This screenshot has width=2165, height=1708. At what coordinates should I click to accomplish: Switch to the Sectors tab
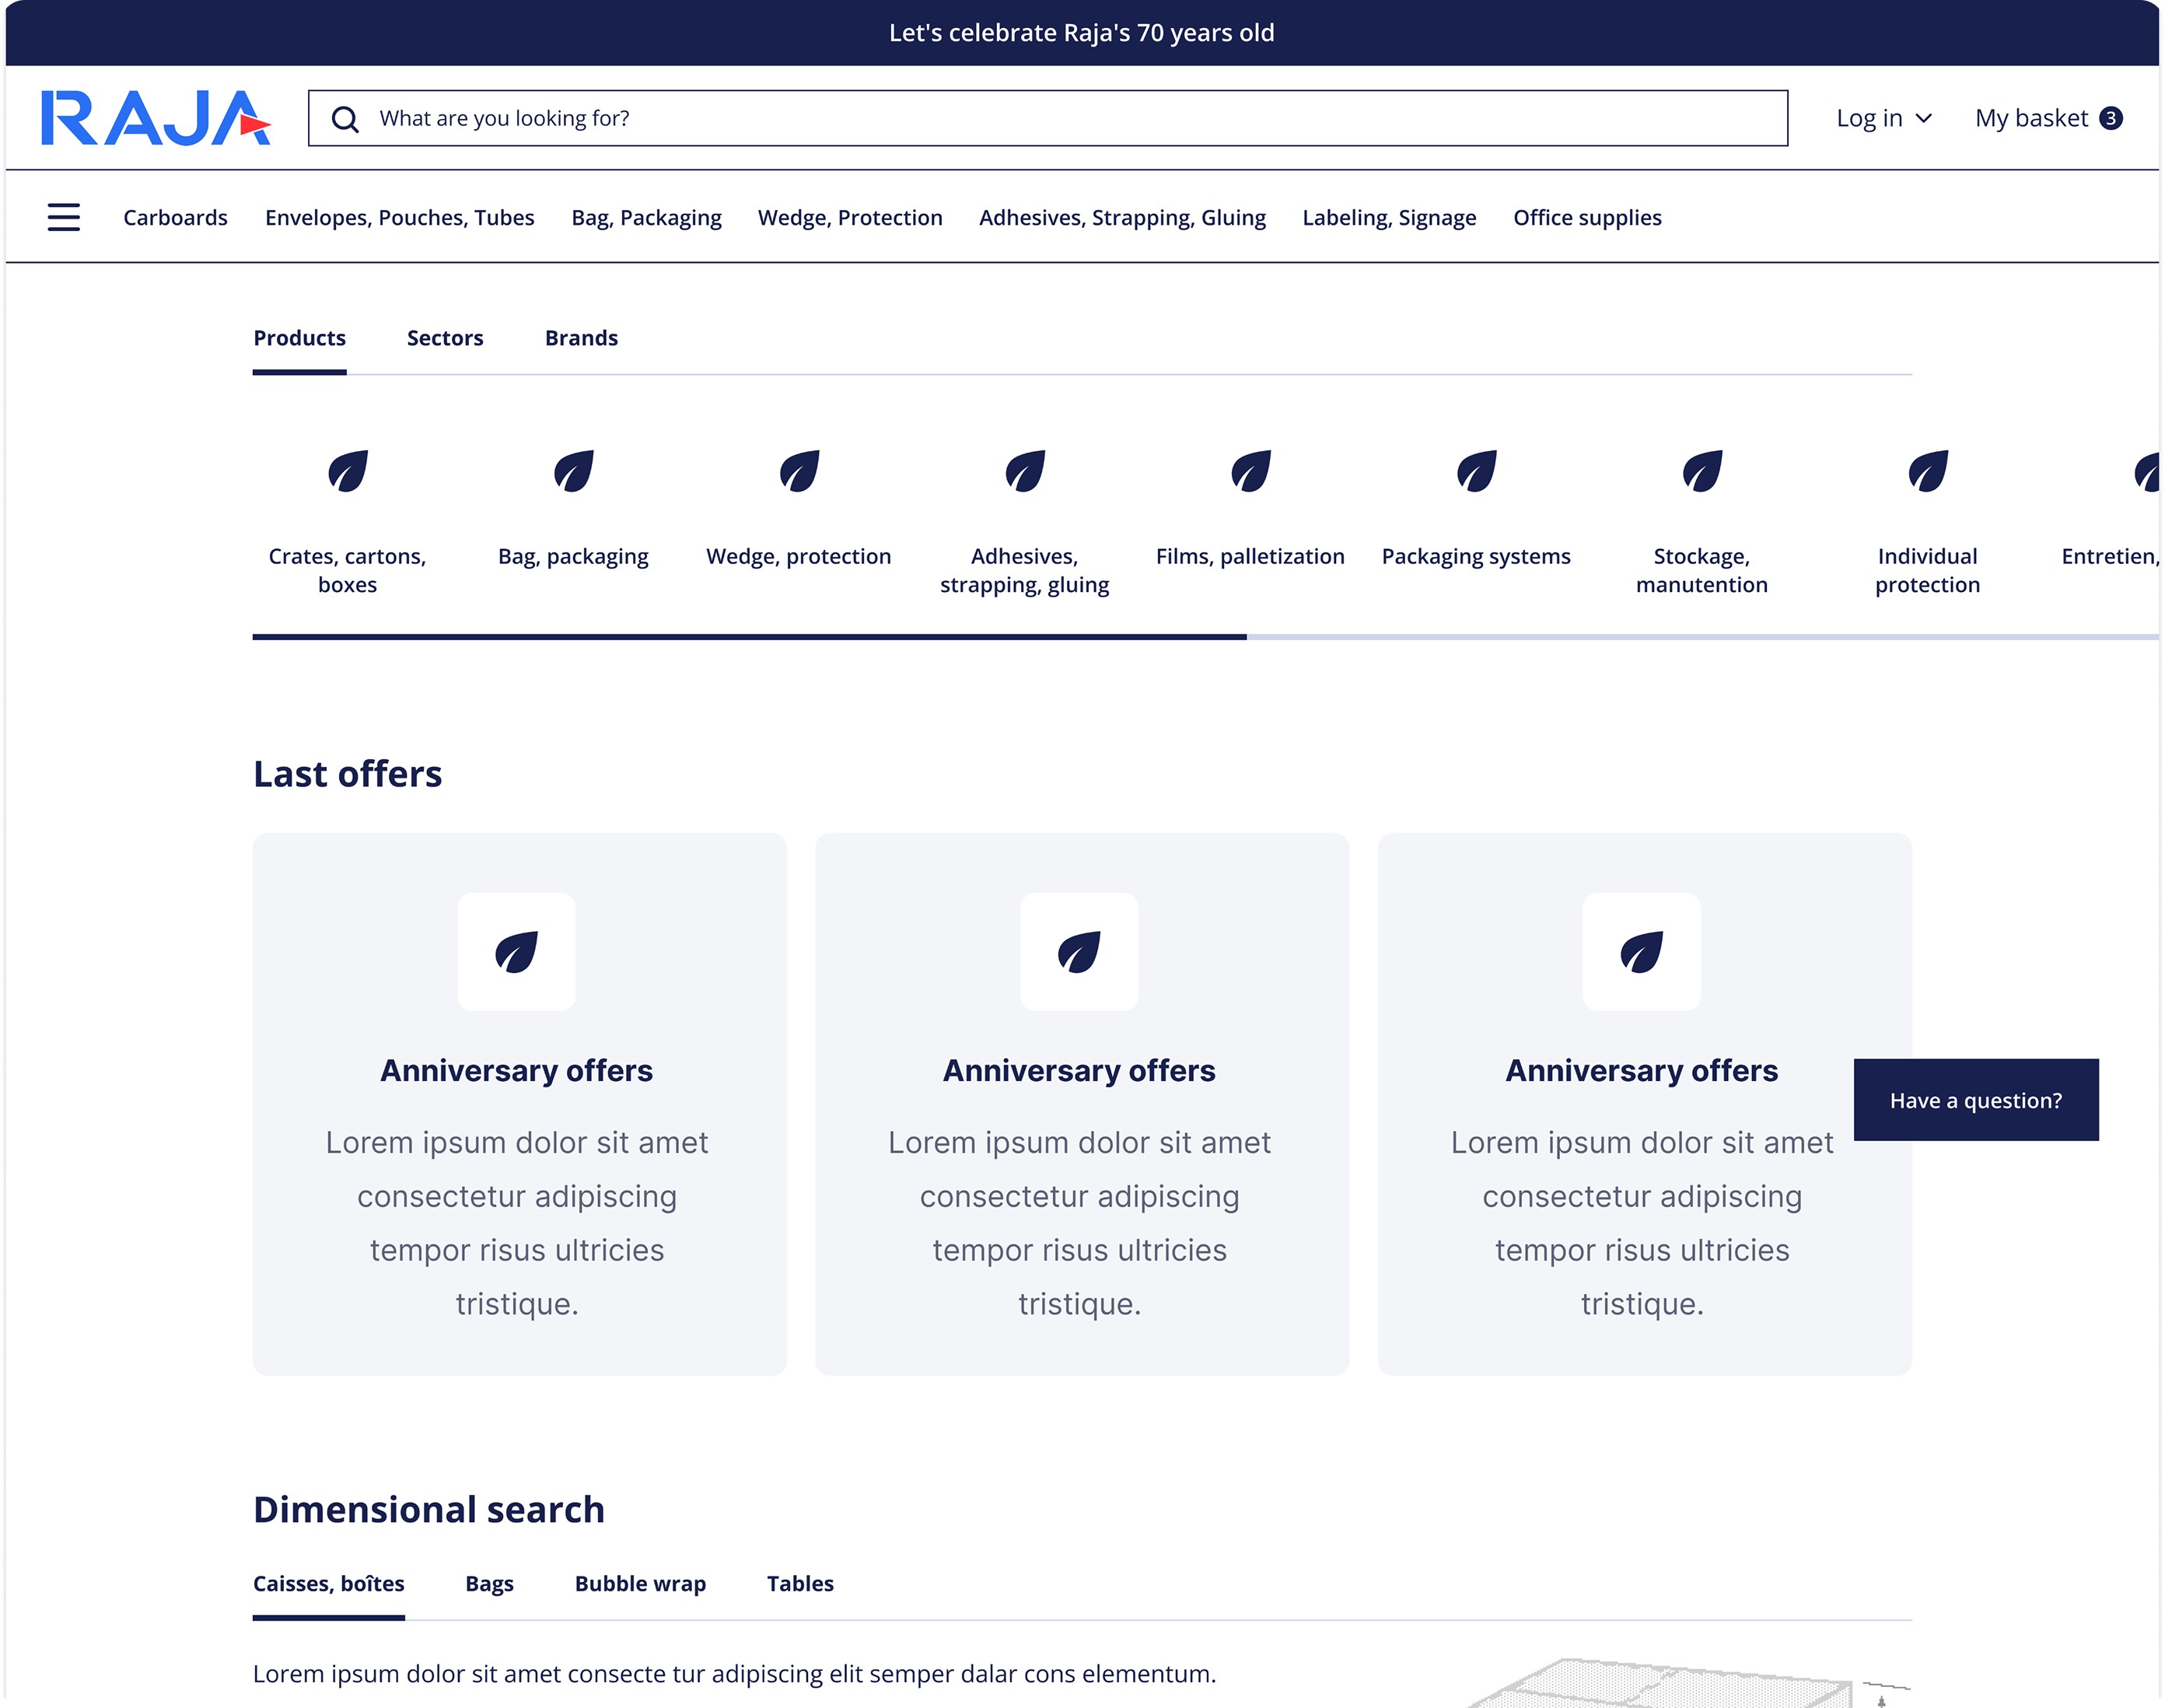click(x=445, y=338)
